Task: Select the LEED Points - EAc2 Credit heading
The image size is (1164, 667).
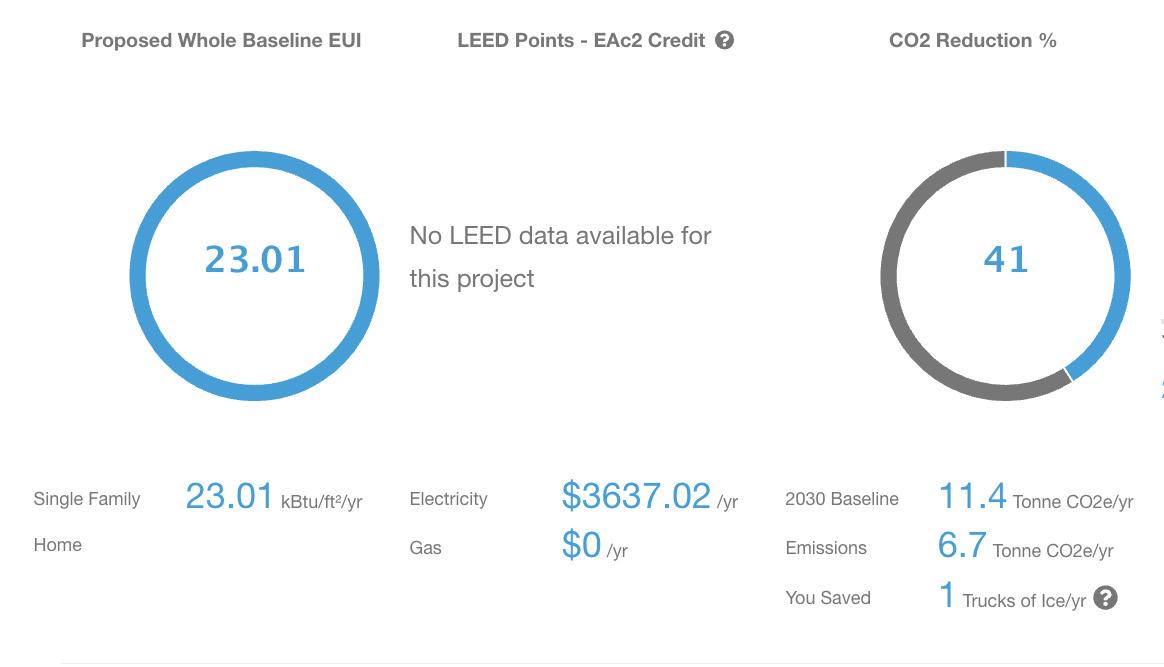Action: pyautogui.click(x=581, y=41)
